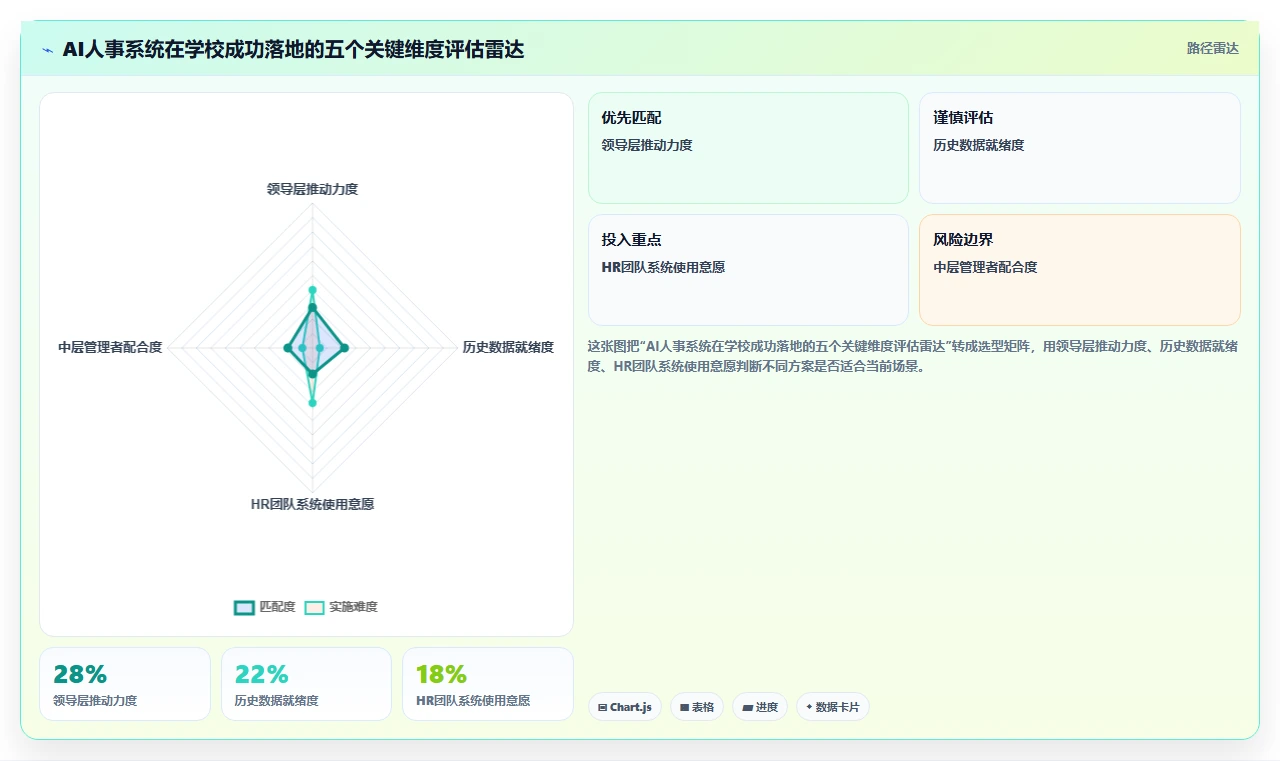Open the 风险边界 card

pos(1080,270)
